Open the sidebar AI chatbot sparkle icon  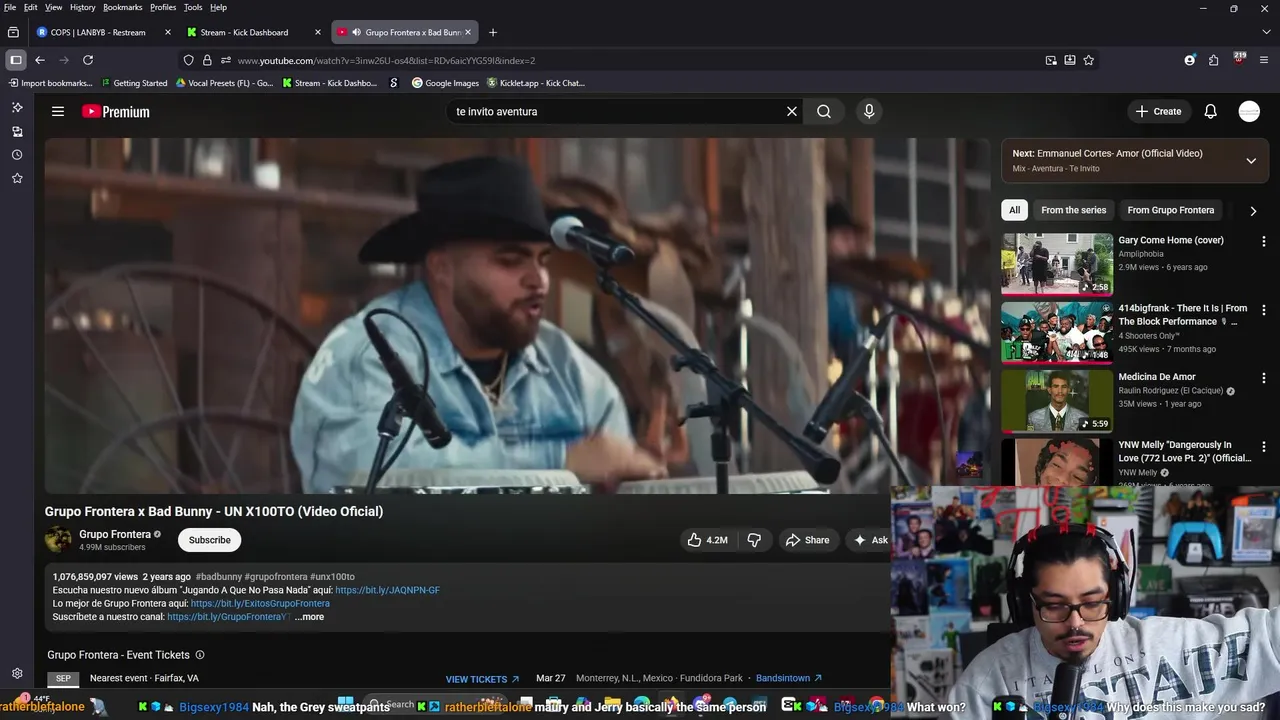pyautogui.click(x=17, y=107)
